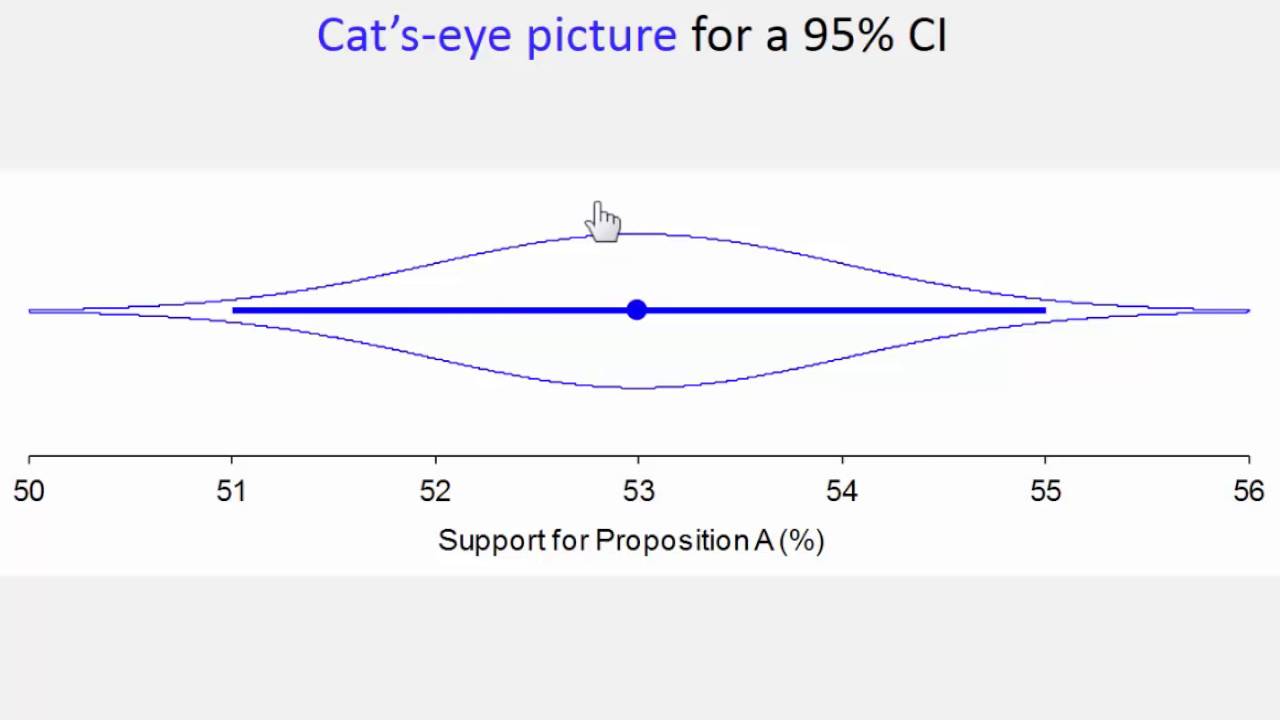1280x720 pixels.
Task: Click the axis tick label 56
Action: coord(1248,491)
